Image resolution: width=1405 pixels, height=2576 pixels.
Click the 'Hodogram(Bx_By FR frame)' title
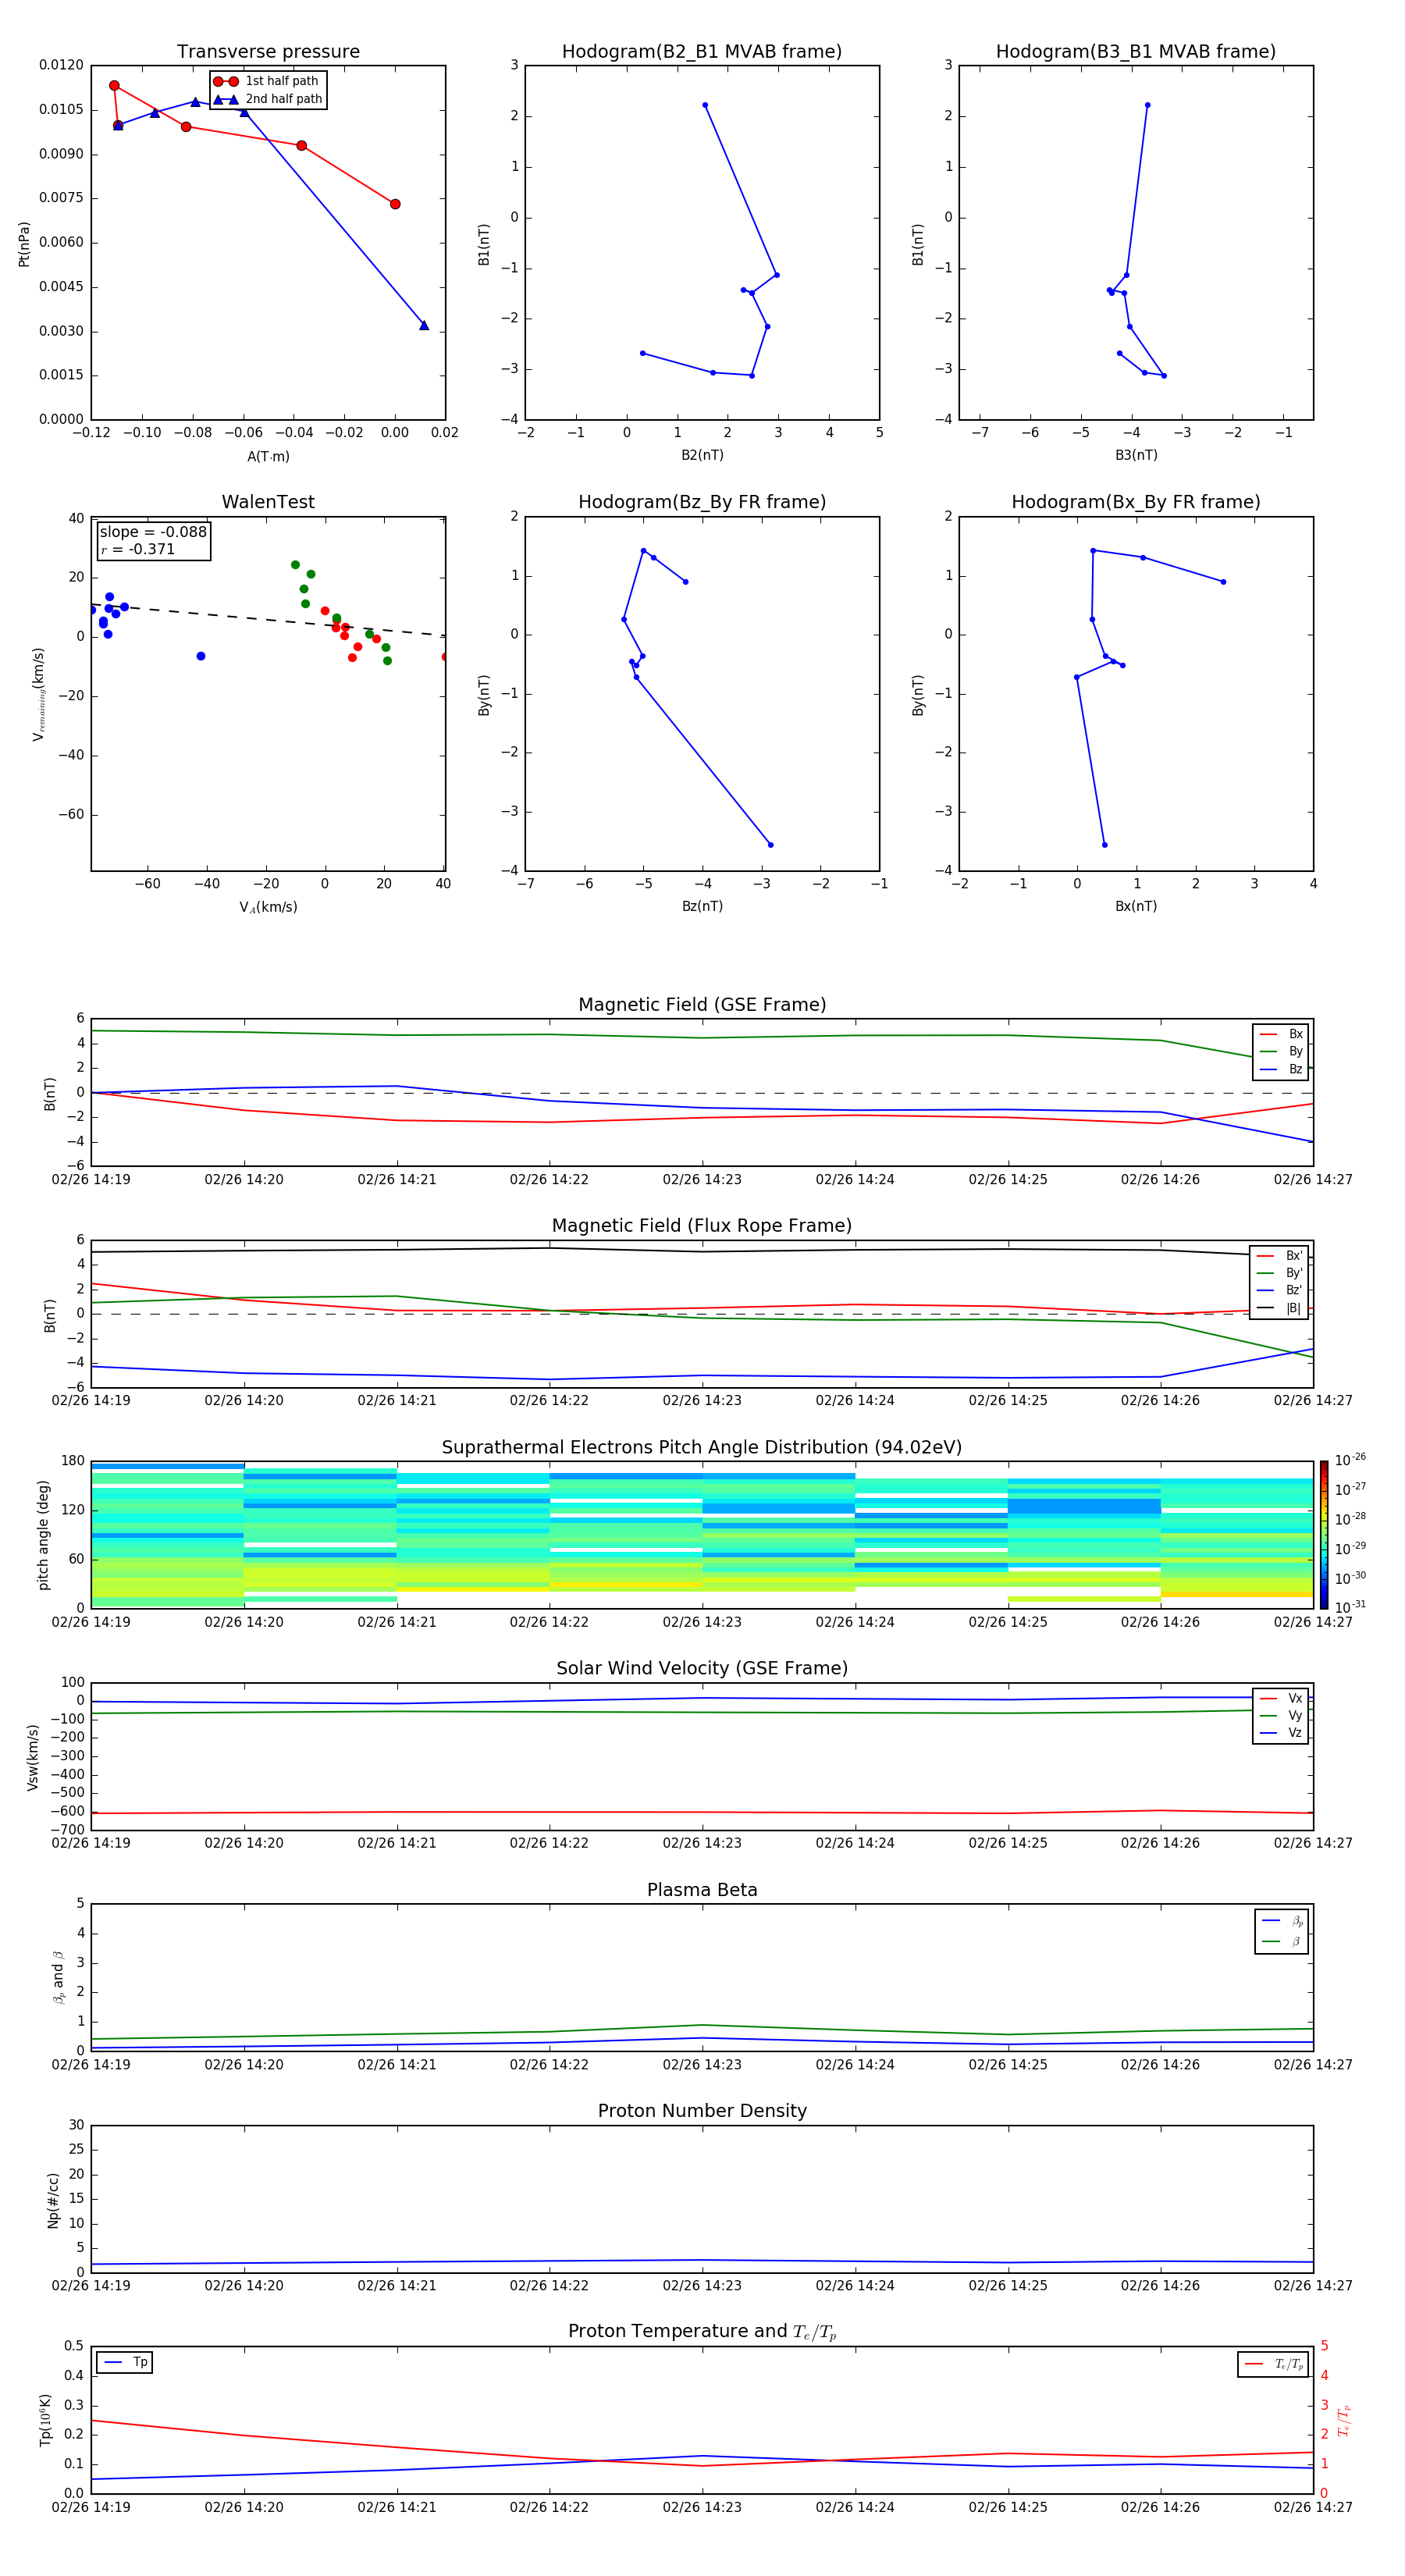point(1136,502)
